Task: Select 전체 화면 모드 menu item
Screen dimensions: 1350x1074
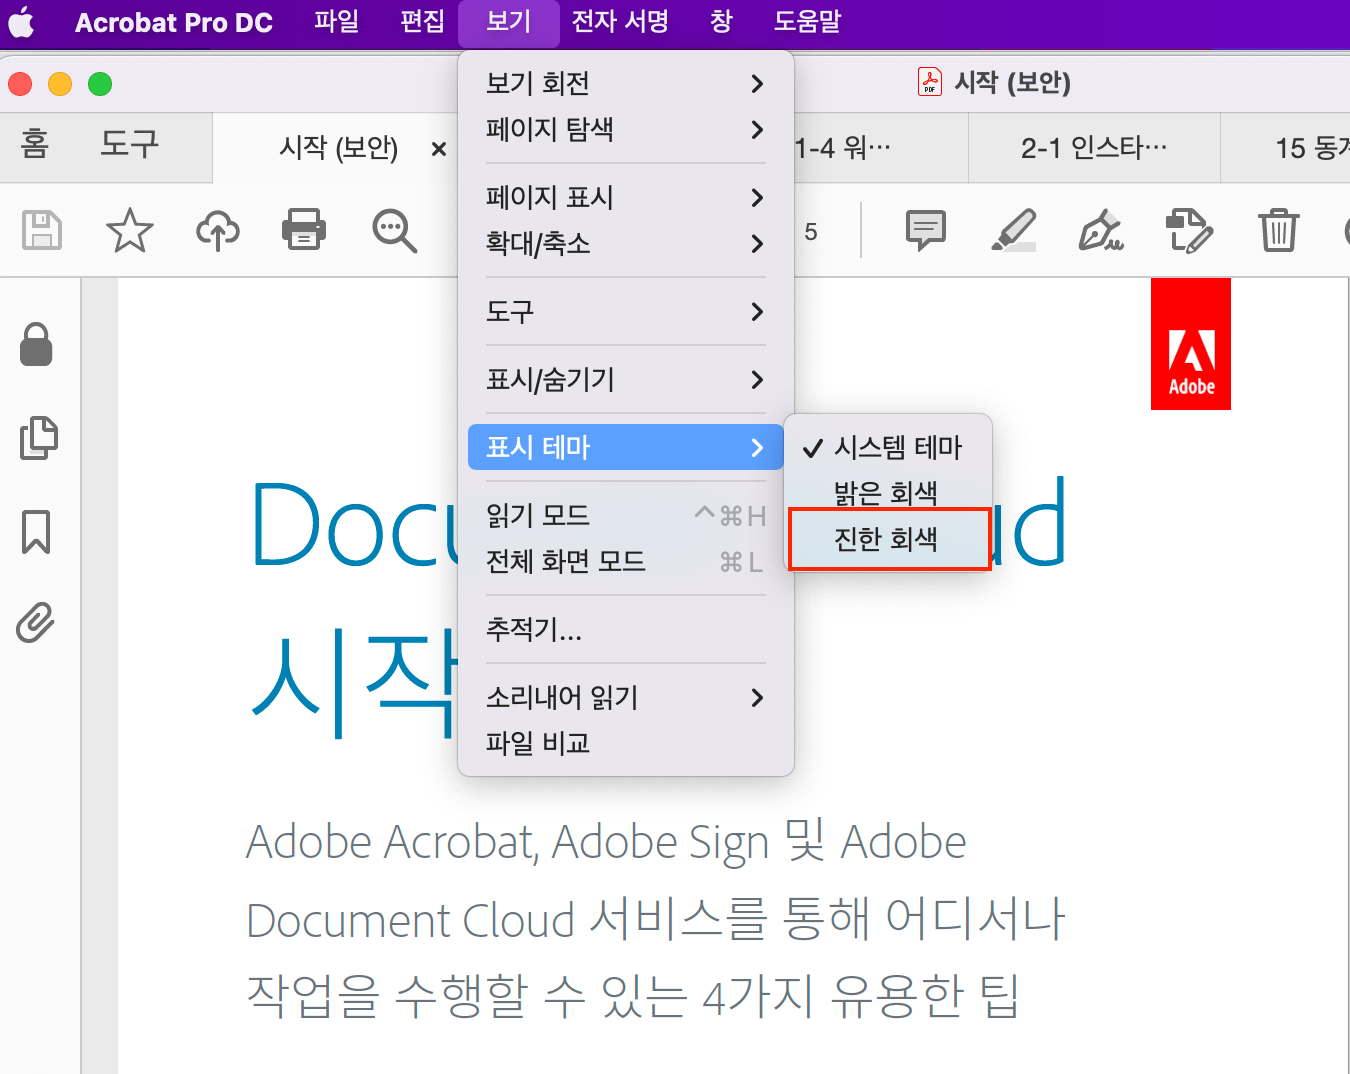Action: (x=626, y=561)
